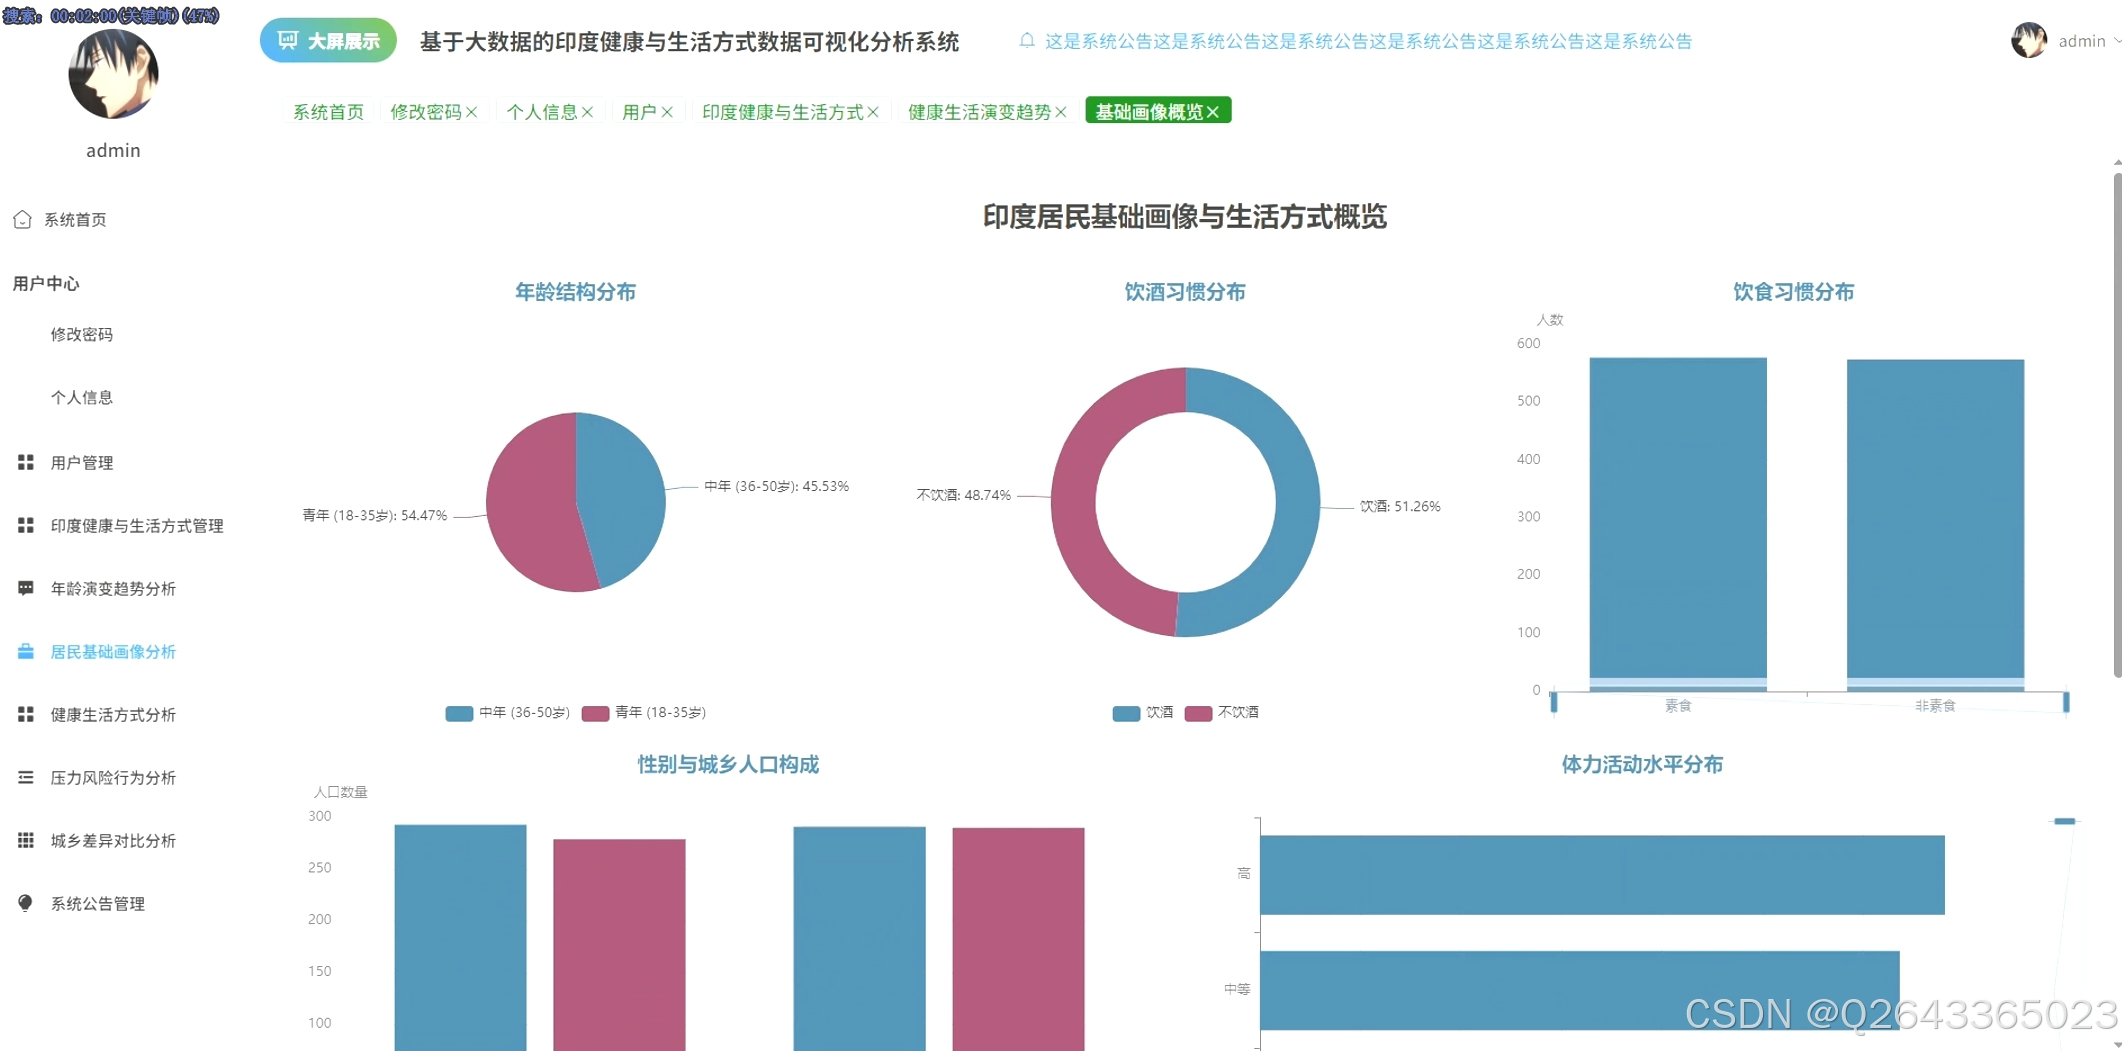Toggle the 饮酒 legend series
Image resolution: width=2122 pixels, height=1051 pixels.
tap(1143, 713)
